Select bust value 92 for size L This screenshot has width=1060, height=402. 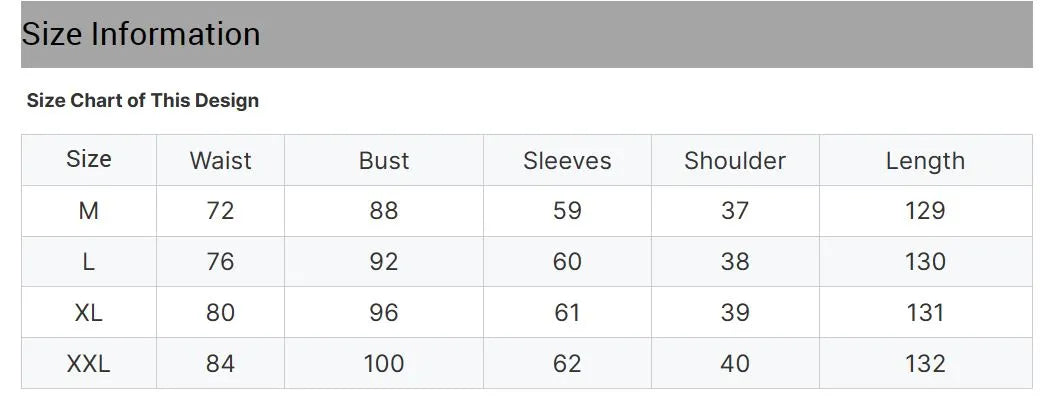tap(384, 262)
